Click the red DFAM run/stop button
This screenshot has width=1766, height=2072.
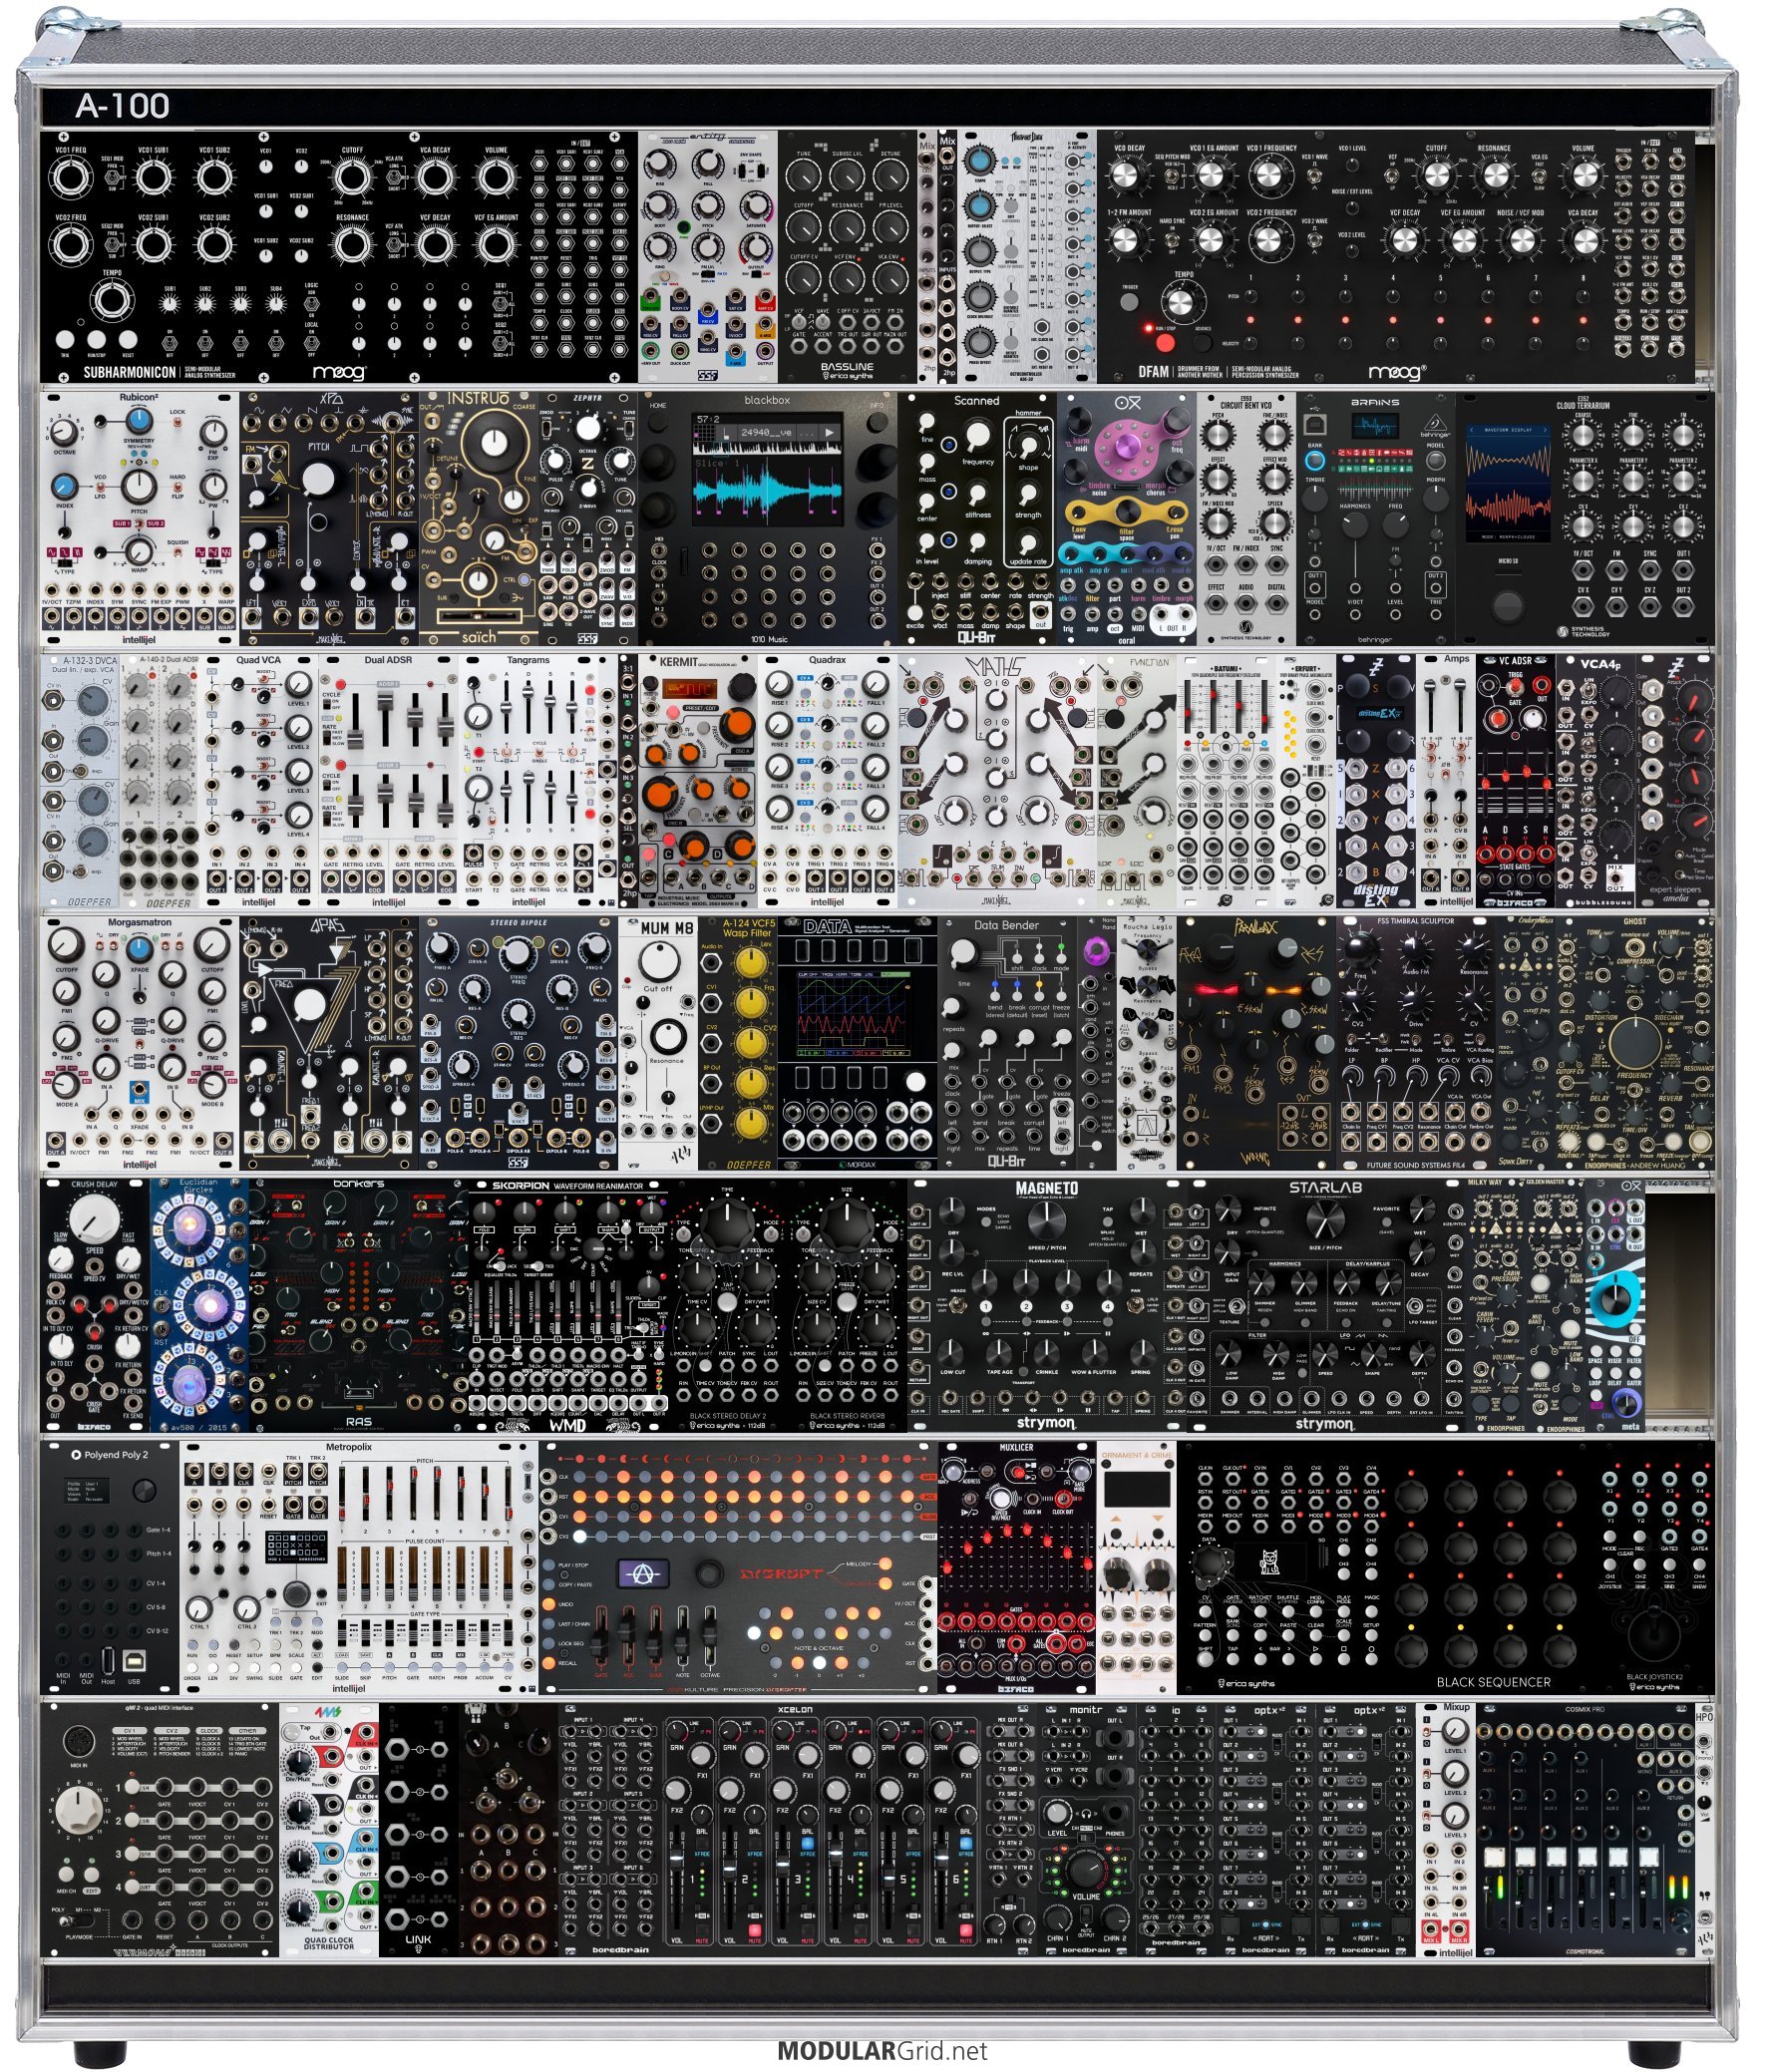[1165, 341]
